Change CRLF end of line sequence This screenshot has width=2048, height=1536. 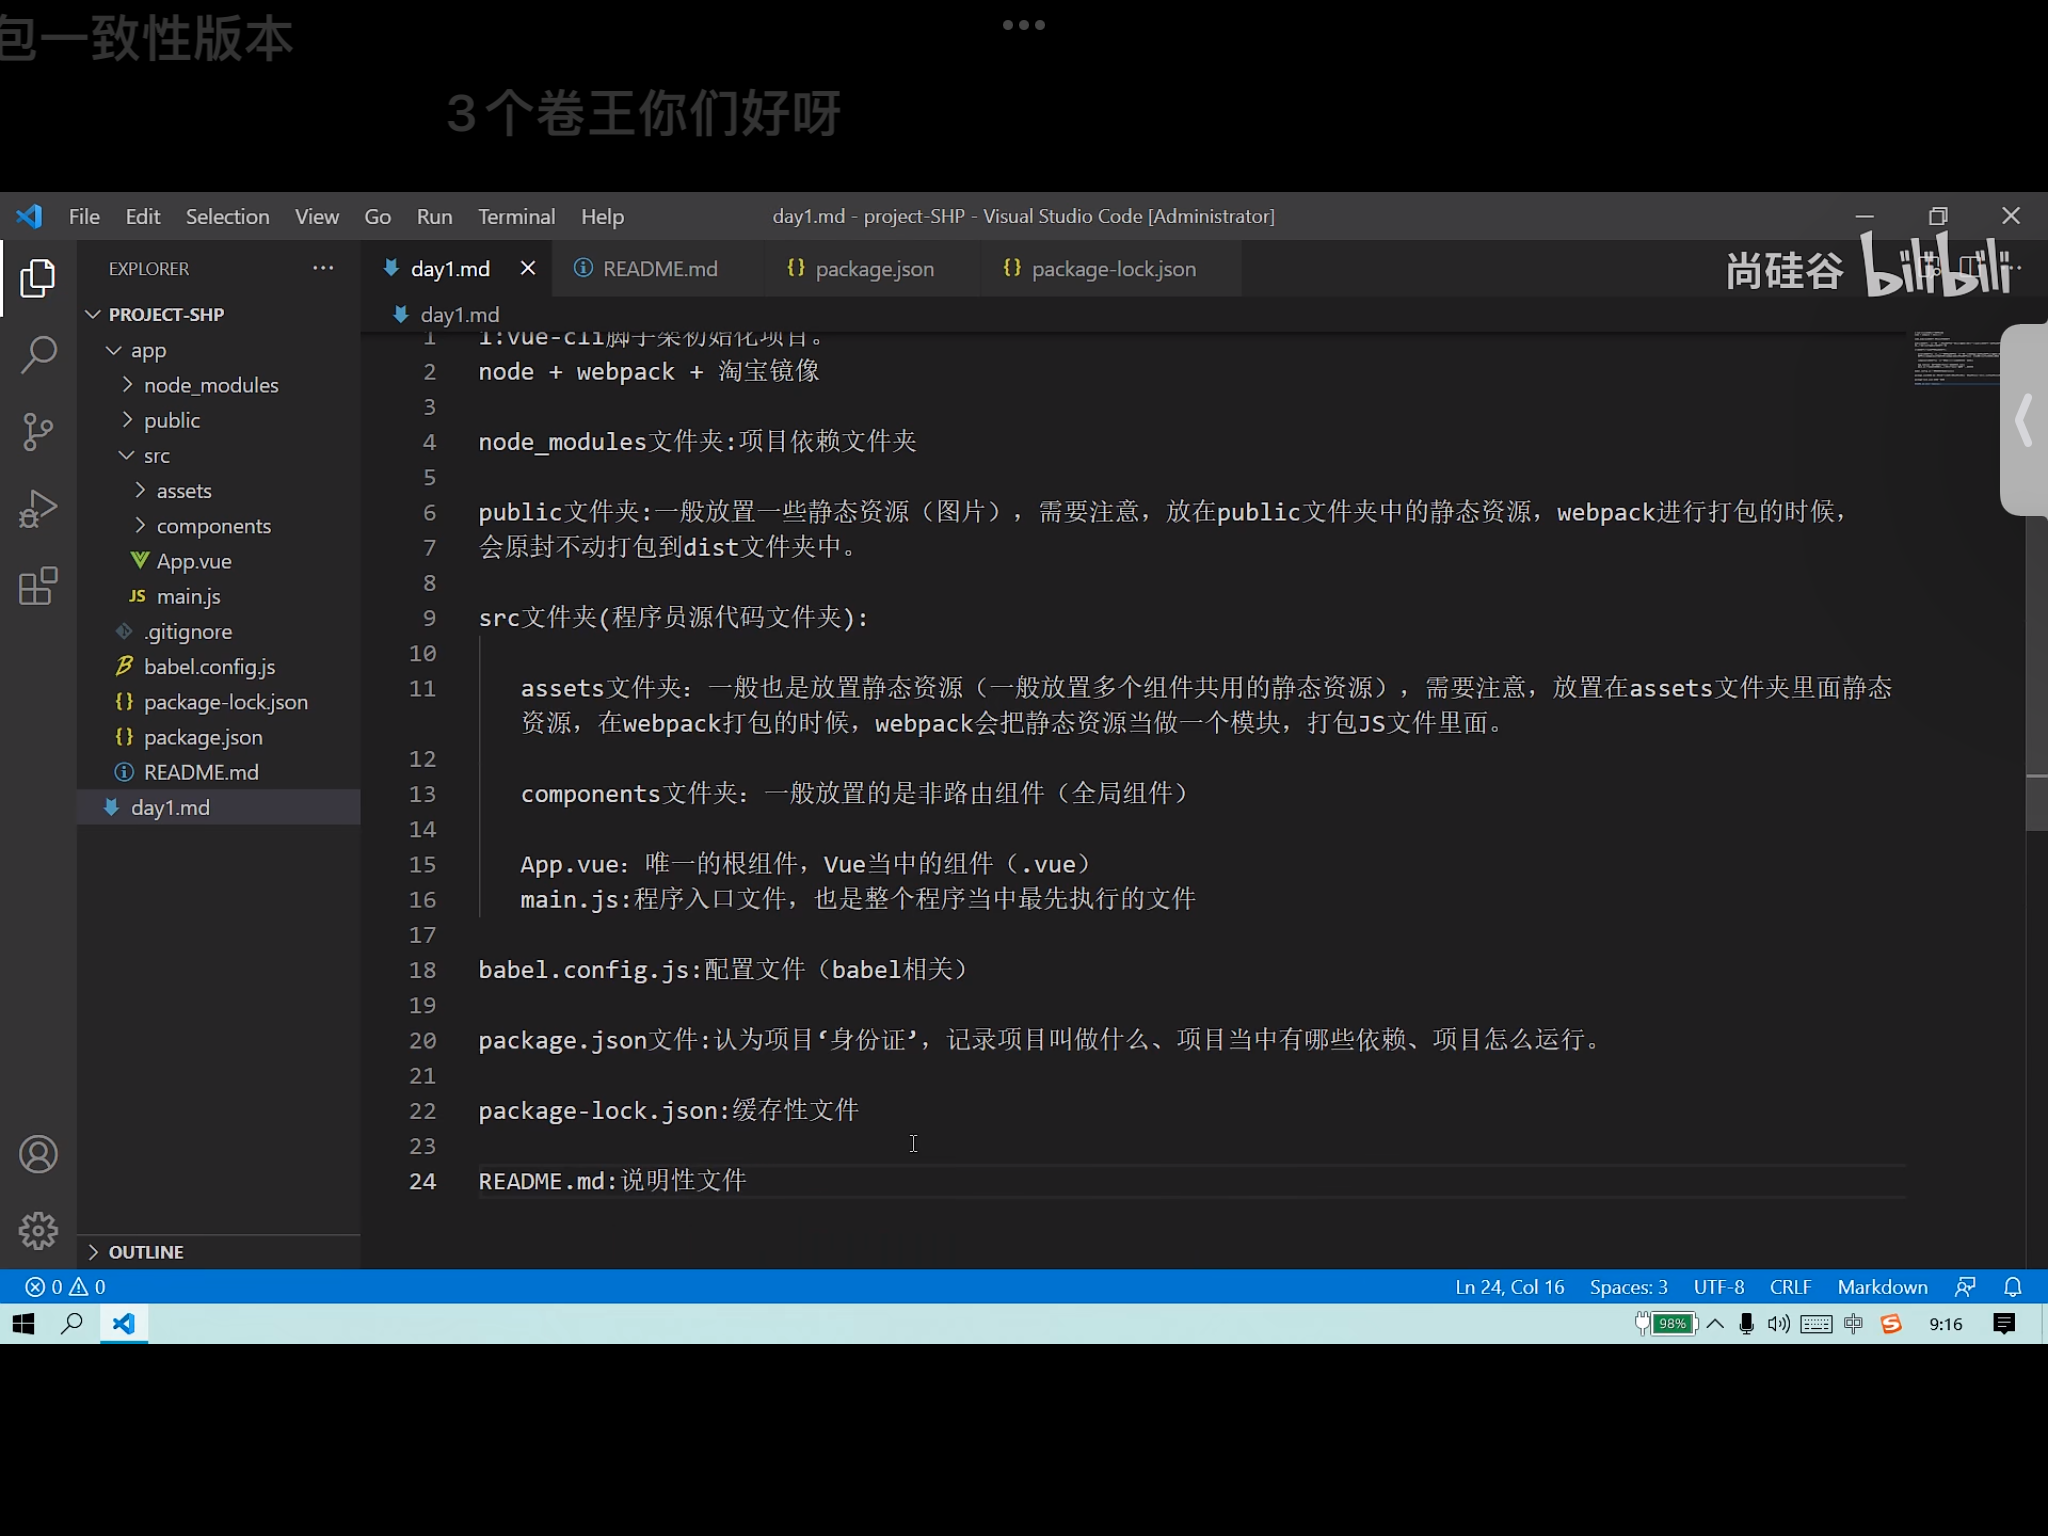coord(1790,1287)
